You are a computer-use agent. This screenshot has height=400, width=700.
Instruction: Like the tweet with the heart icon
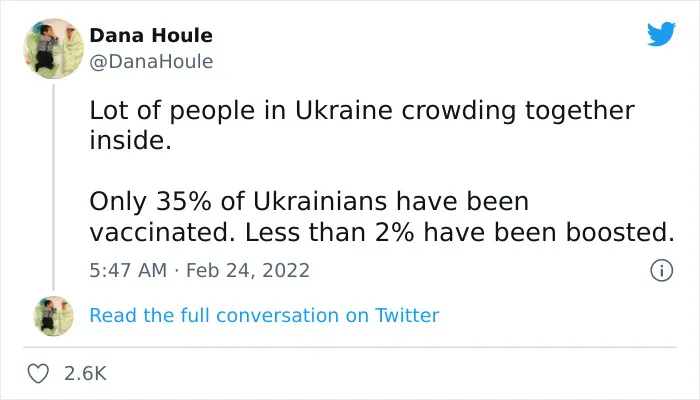click(38, 373)
